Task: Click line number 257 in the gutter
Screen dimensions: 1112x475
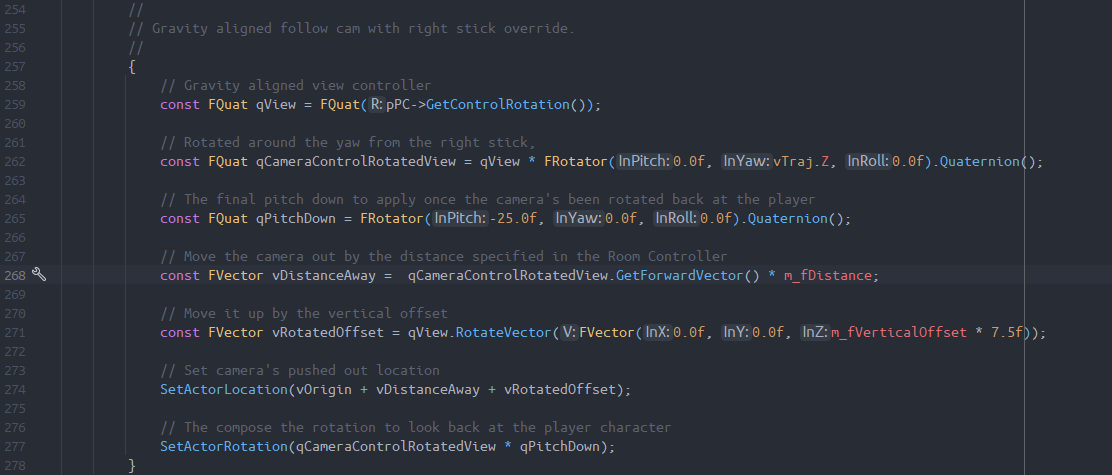Action: pos(16,67)
